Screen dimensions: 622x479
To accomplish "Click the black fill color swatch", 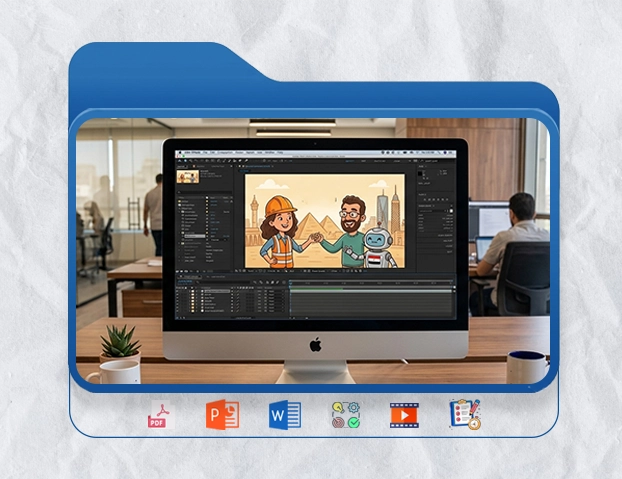I will point(420,174).
